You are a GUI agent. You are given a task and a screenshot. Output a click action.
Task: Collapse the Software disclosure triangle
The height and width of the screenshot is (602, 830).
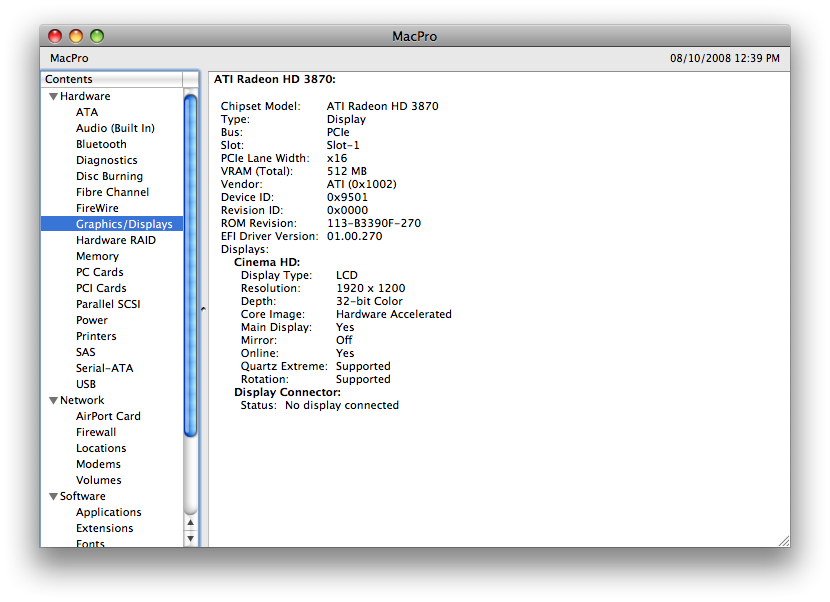(x=53, y=496)
